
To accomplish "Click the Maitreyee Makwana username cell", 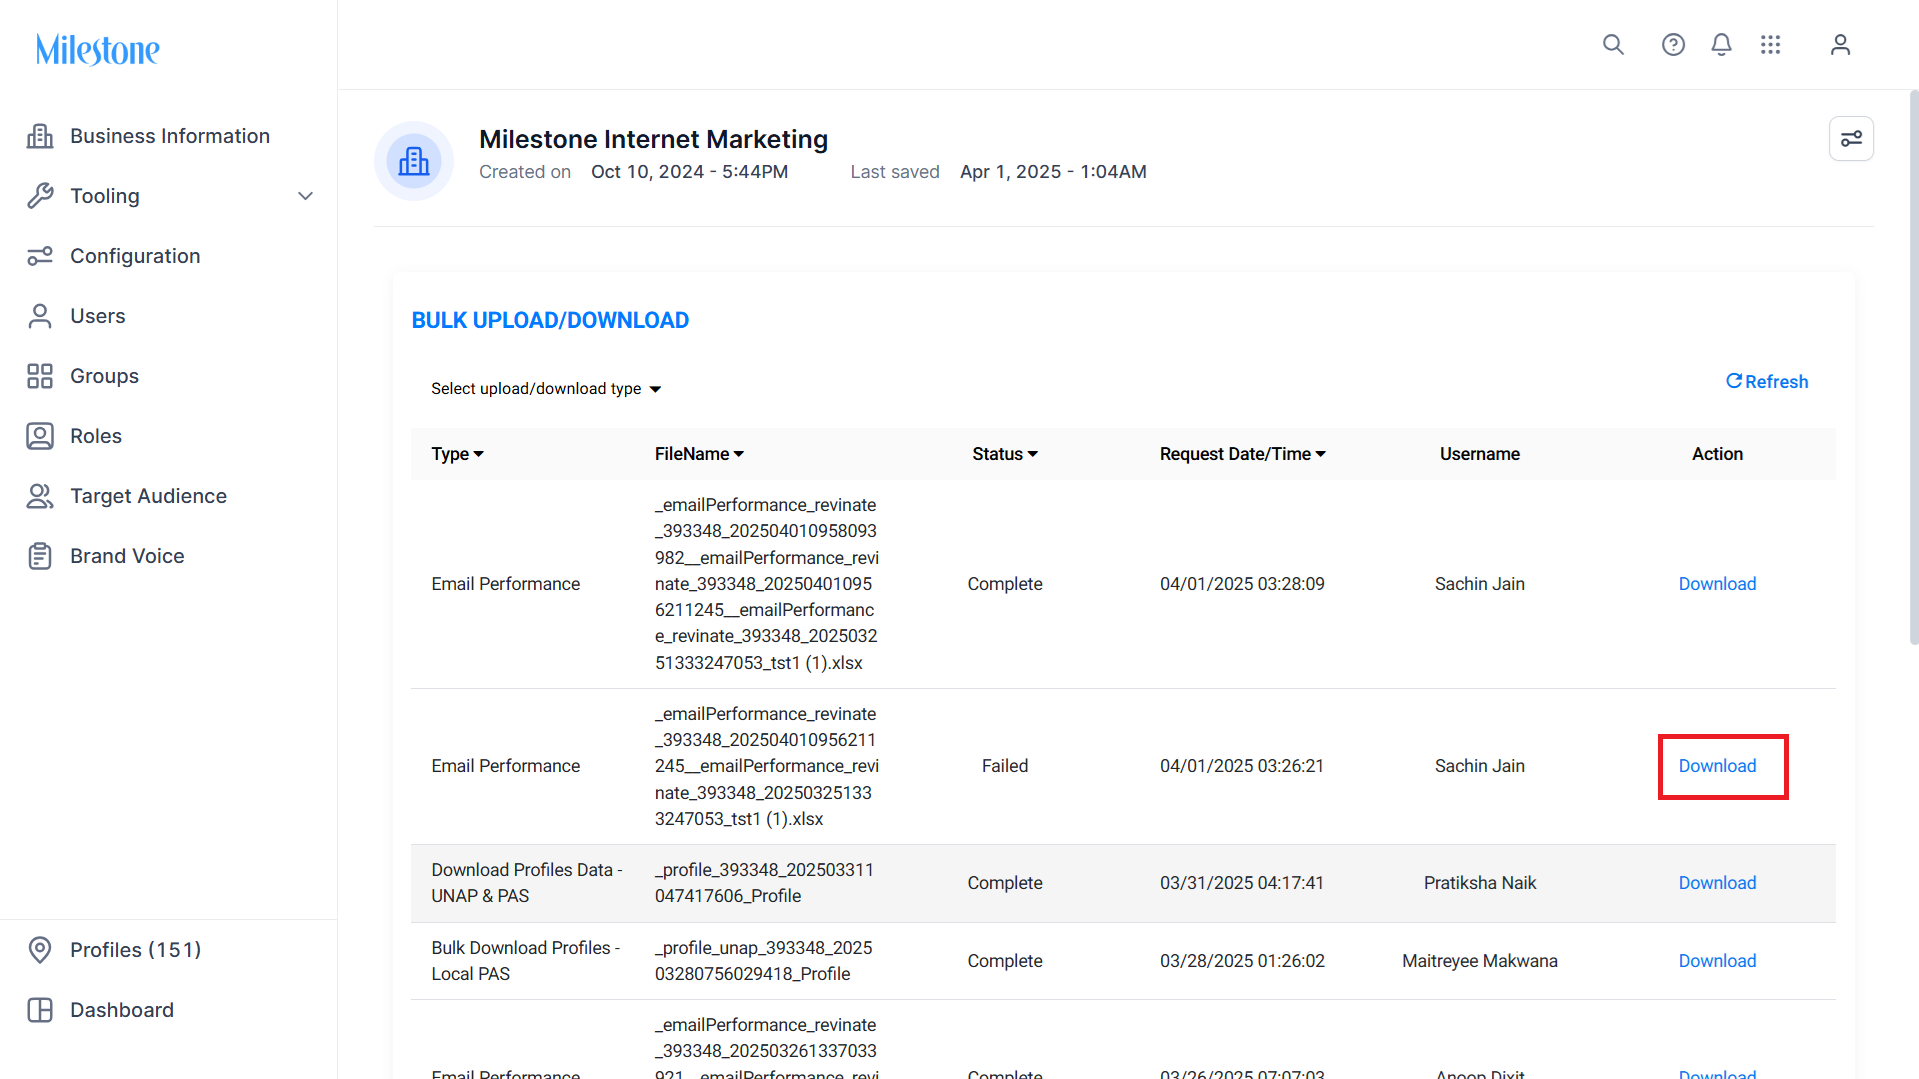I will tap(1480, 961).
